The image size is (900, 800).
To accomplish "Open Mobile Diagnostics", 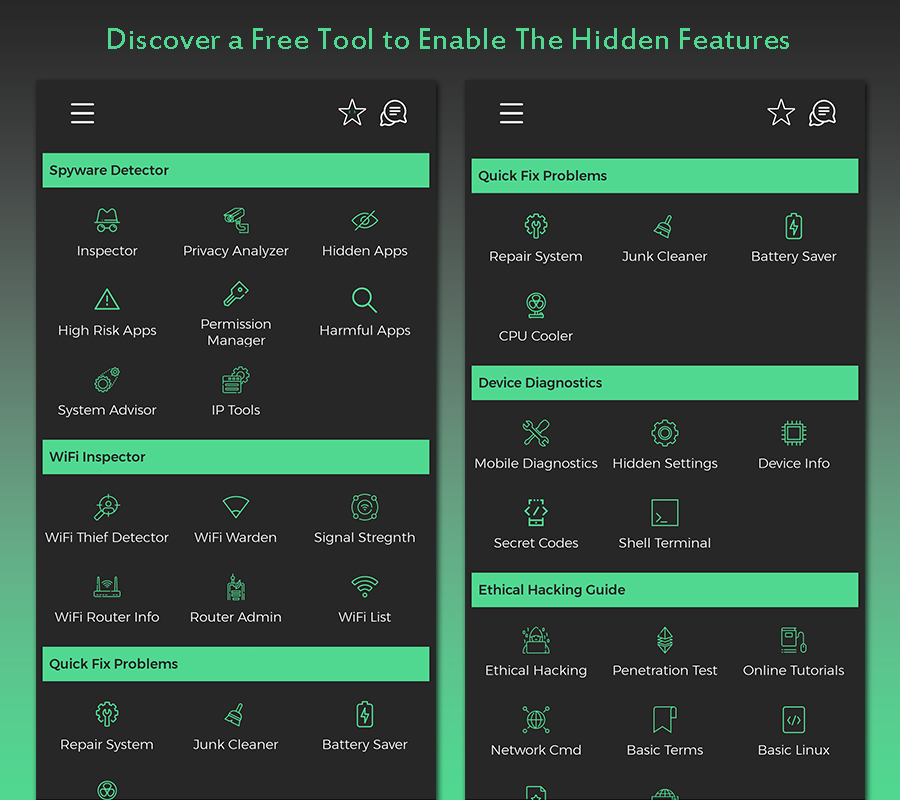I will click(536, 445).
